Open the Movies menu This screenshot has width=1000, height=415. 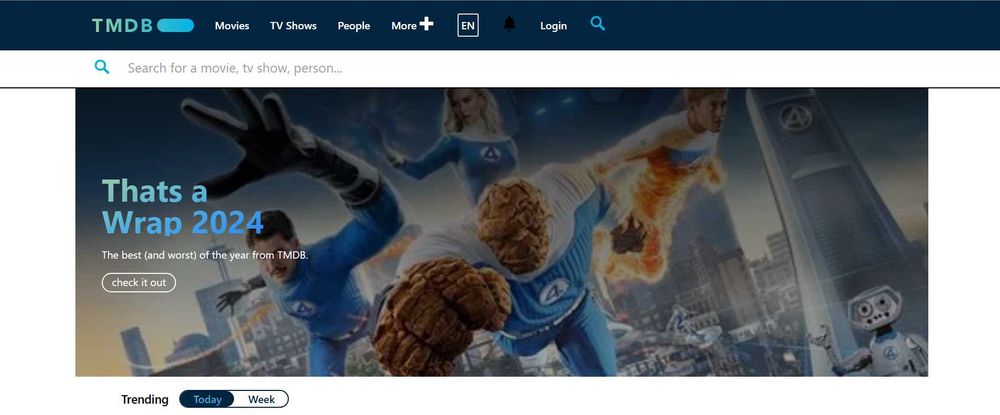pyautogui.click(x=232, y=25)
